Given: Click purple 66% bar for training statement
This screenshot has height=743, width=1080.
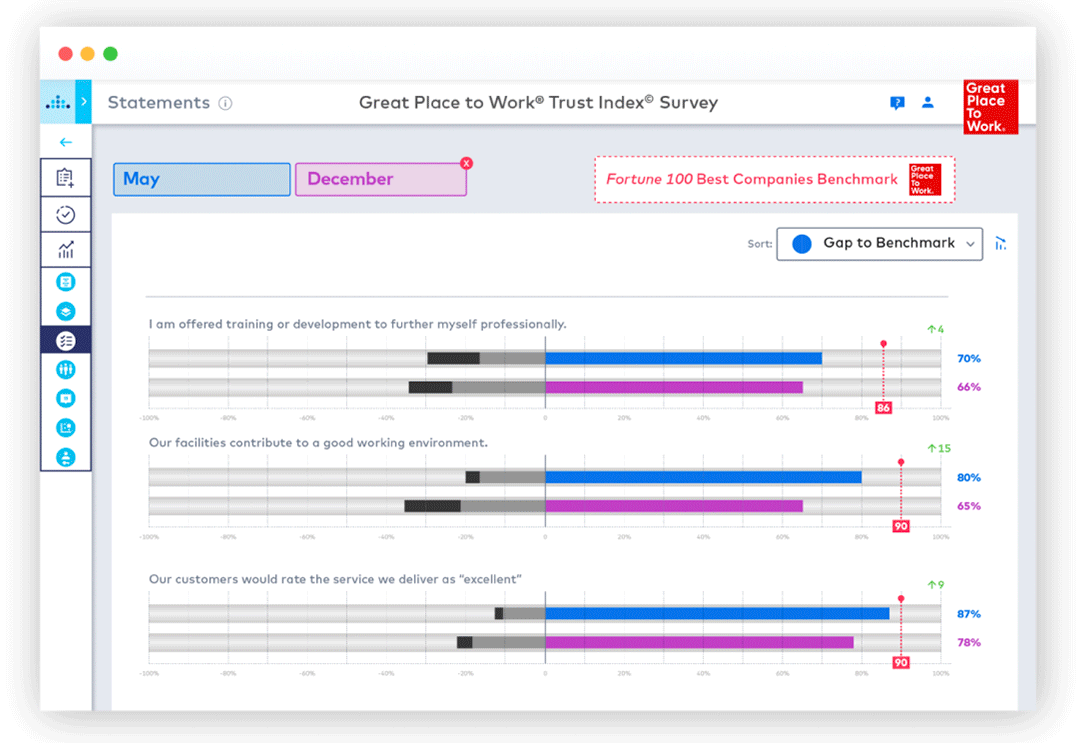Looking at the screenshot, I should [674, 387].
